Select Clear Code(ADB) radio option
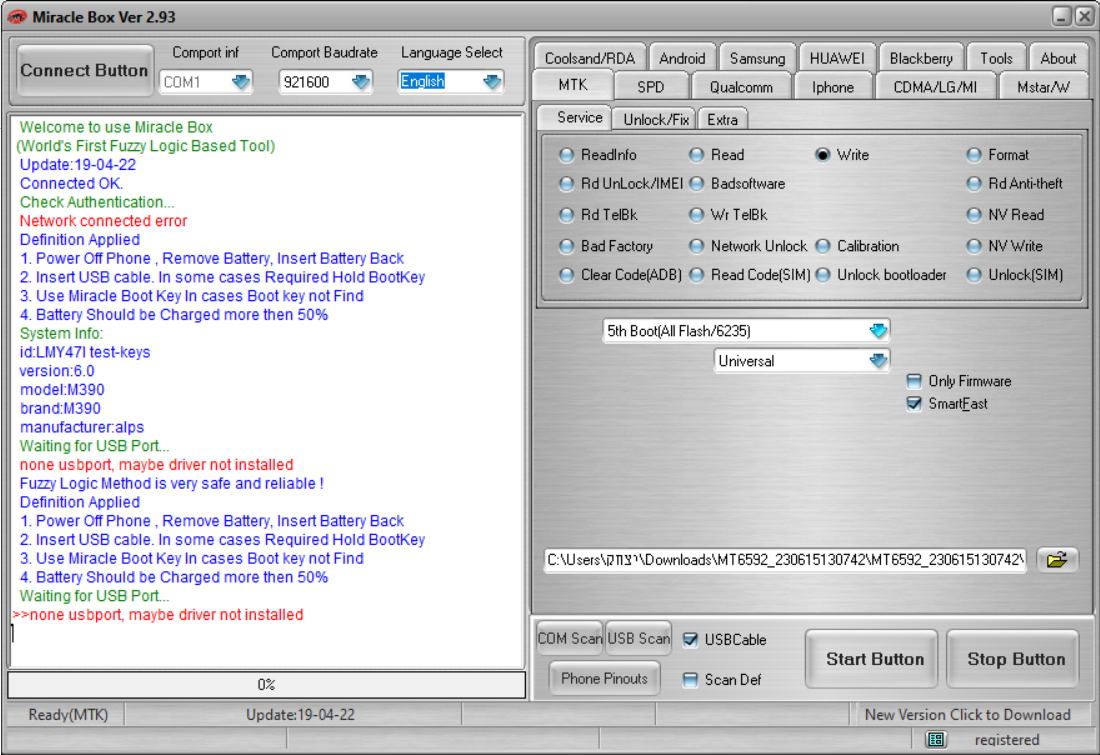This screenshot has width=1100, height=755. 566,275
